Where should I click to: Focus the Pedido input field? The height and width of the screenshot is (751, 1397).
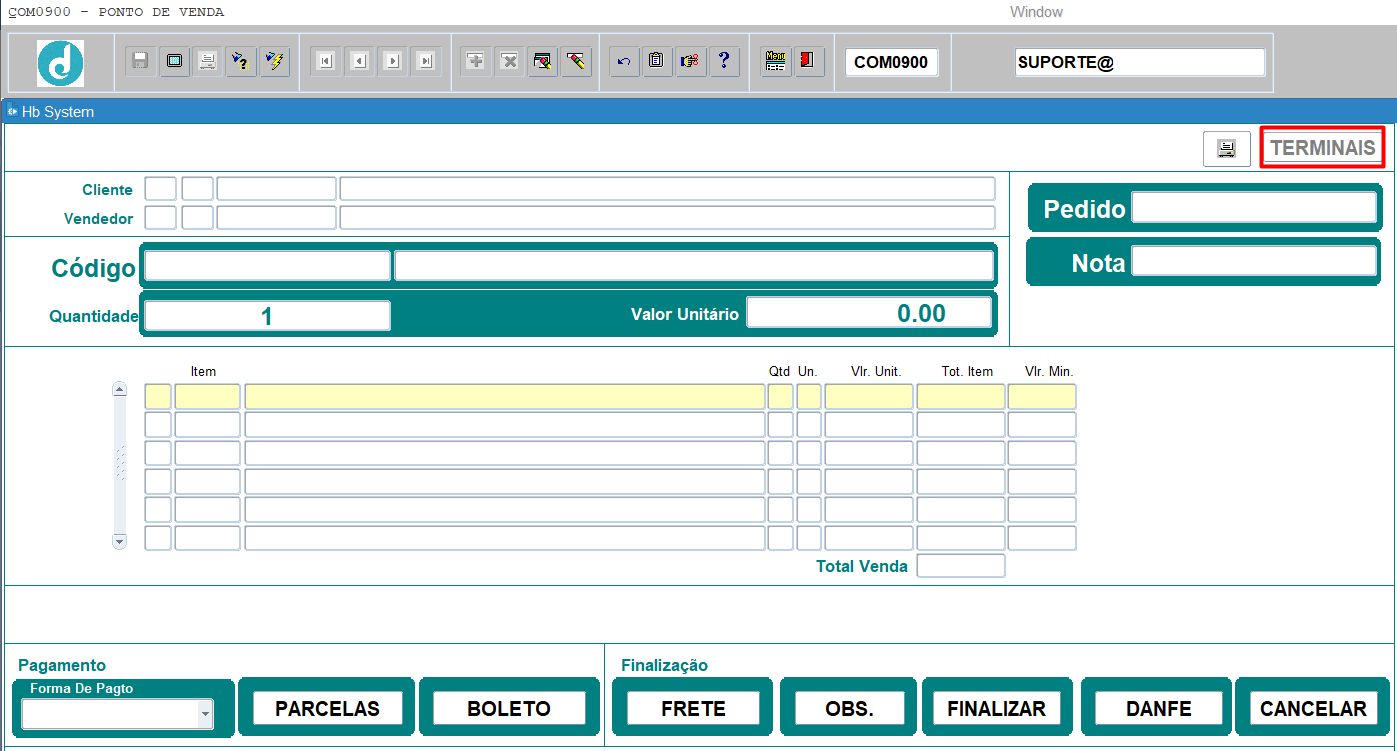tap(1254, 208)
